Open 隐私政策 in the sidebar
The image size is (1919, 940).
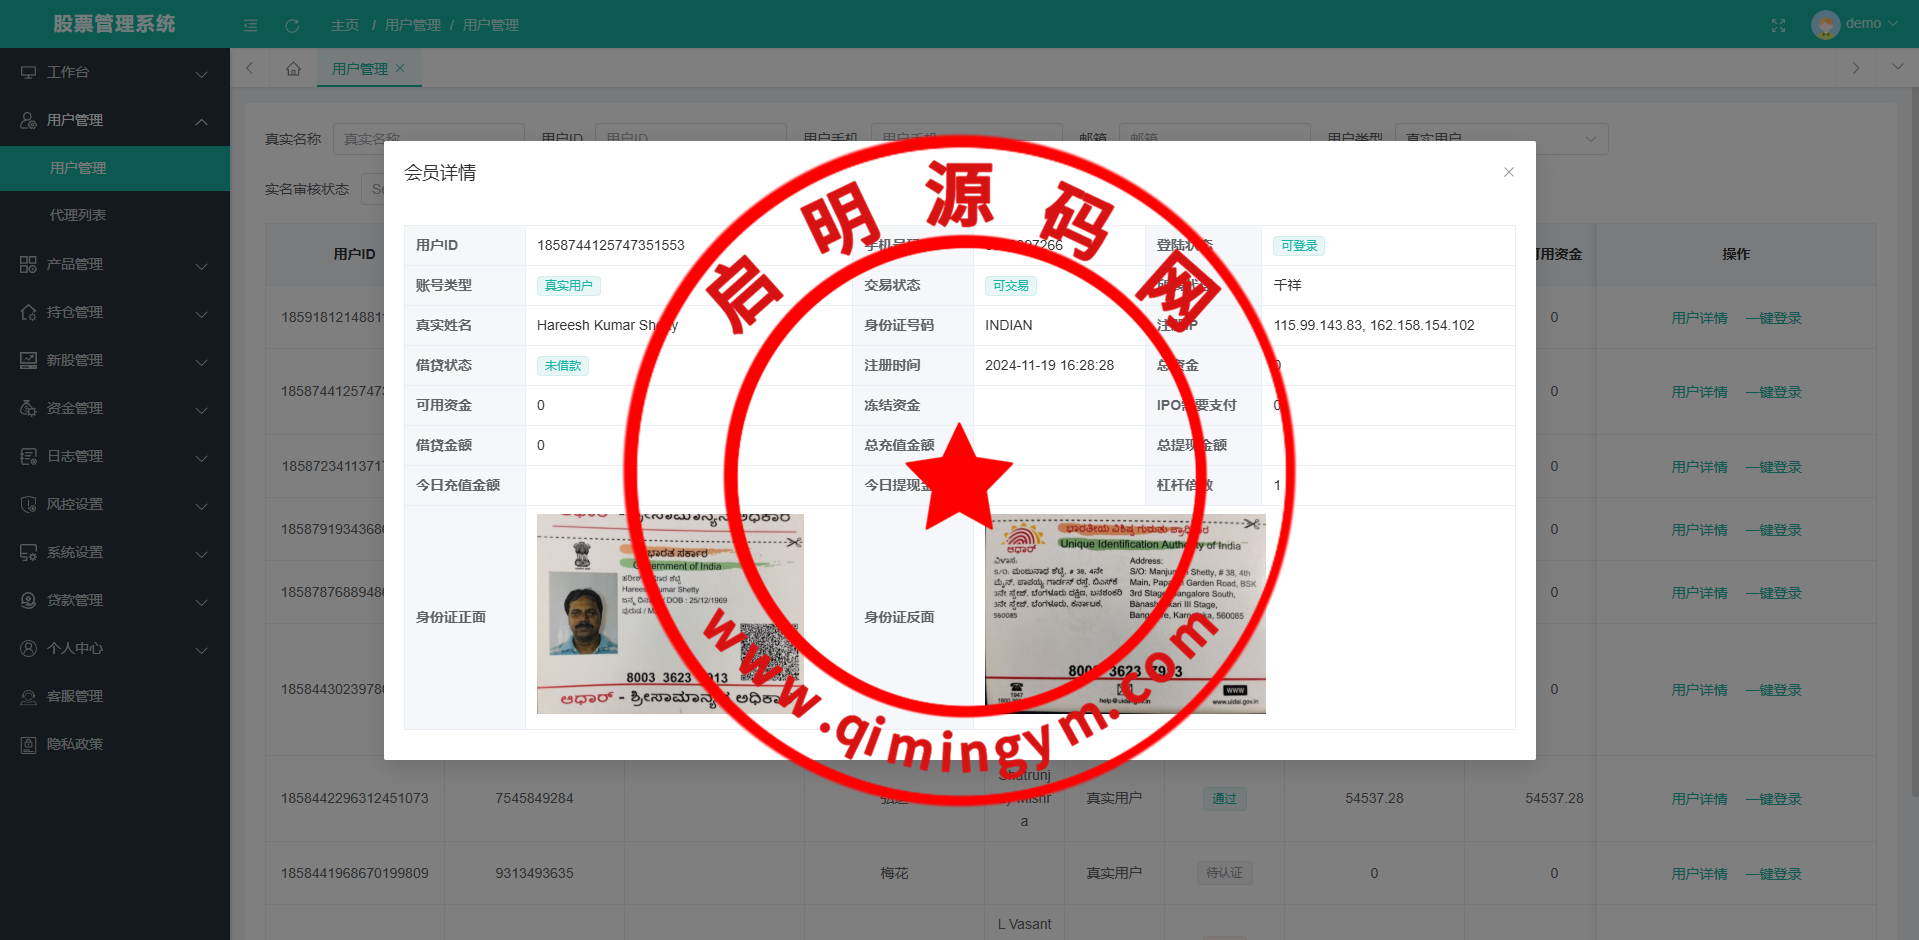pyautogui.click(x=75, y=744)
